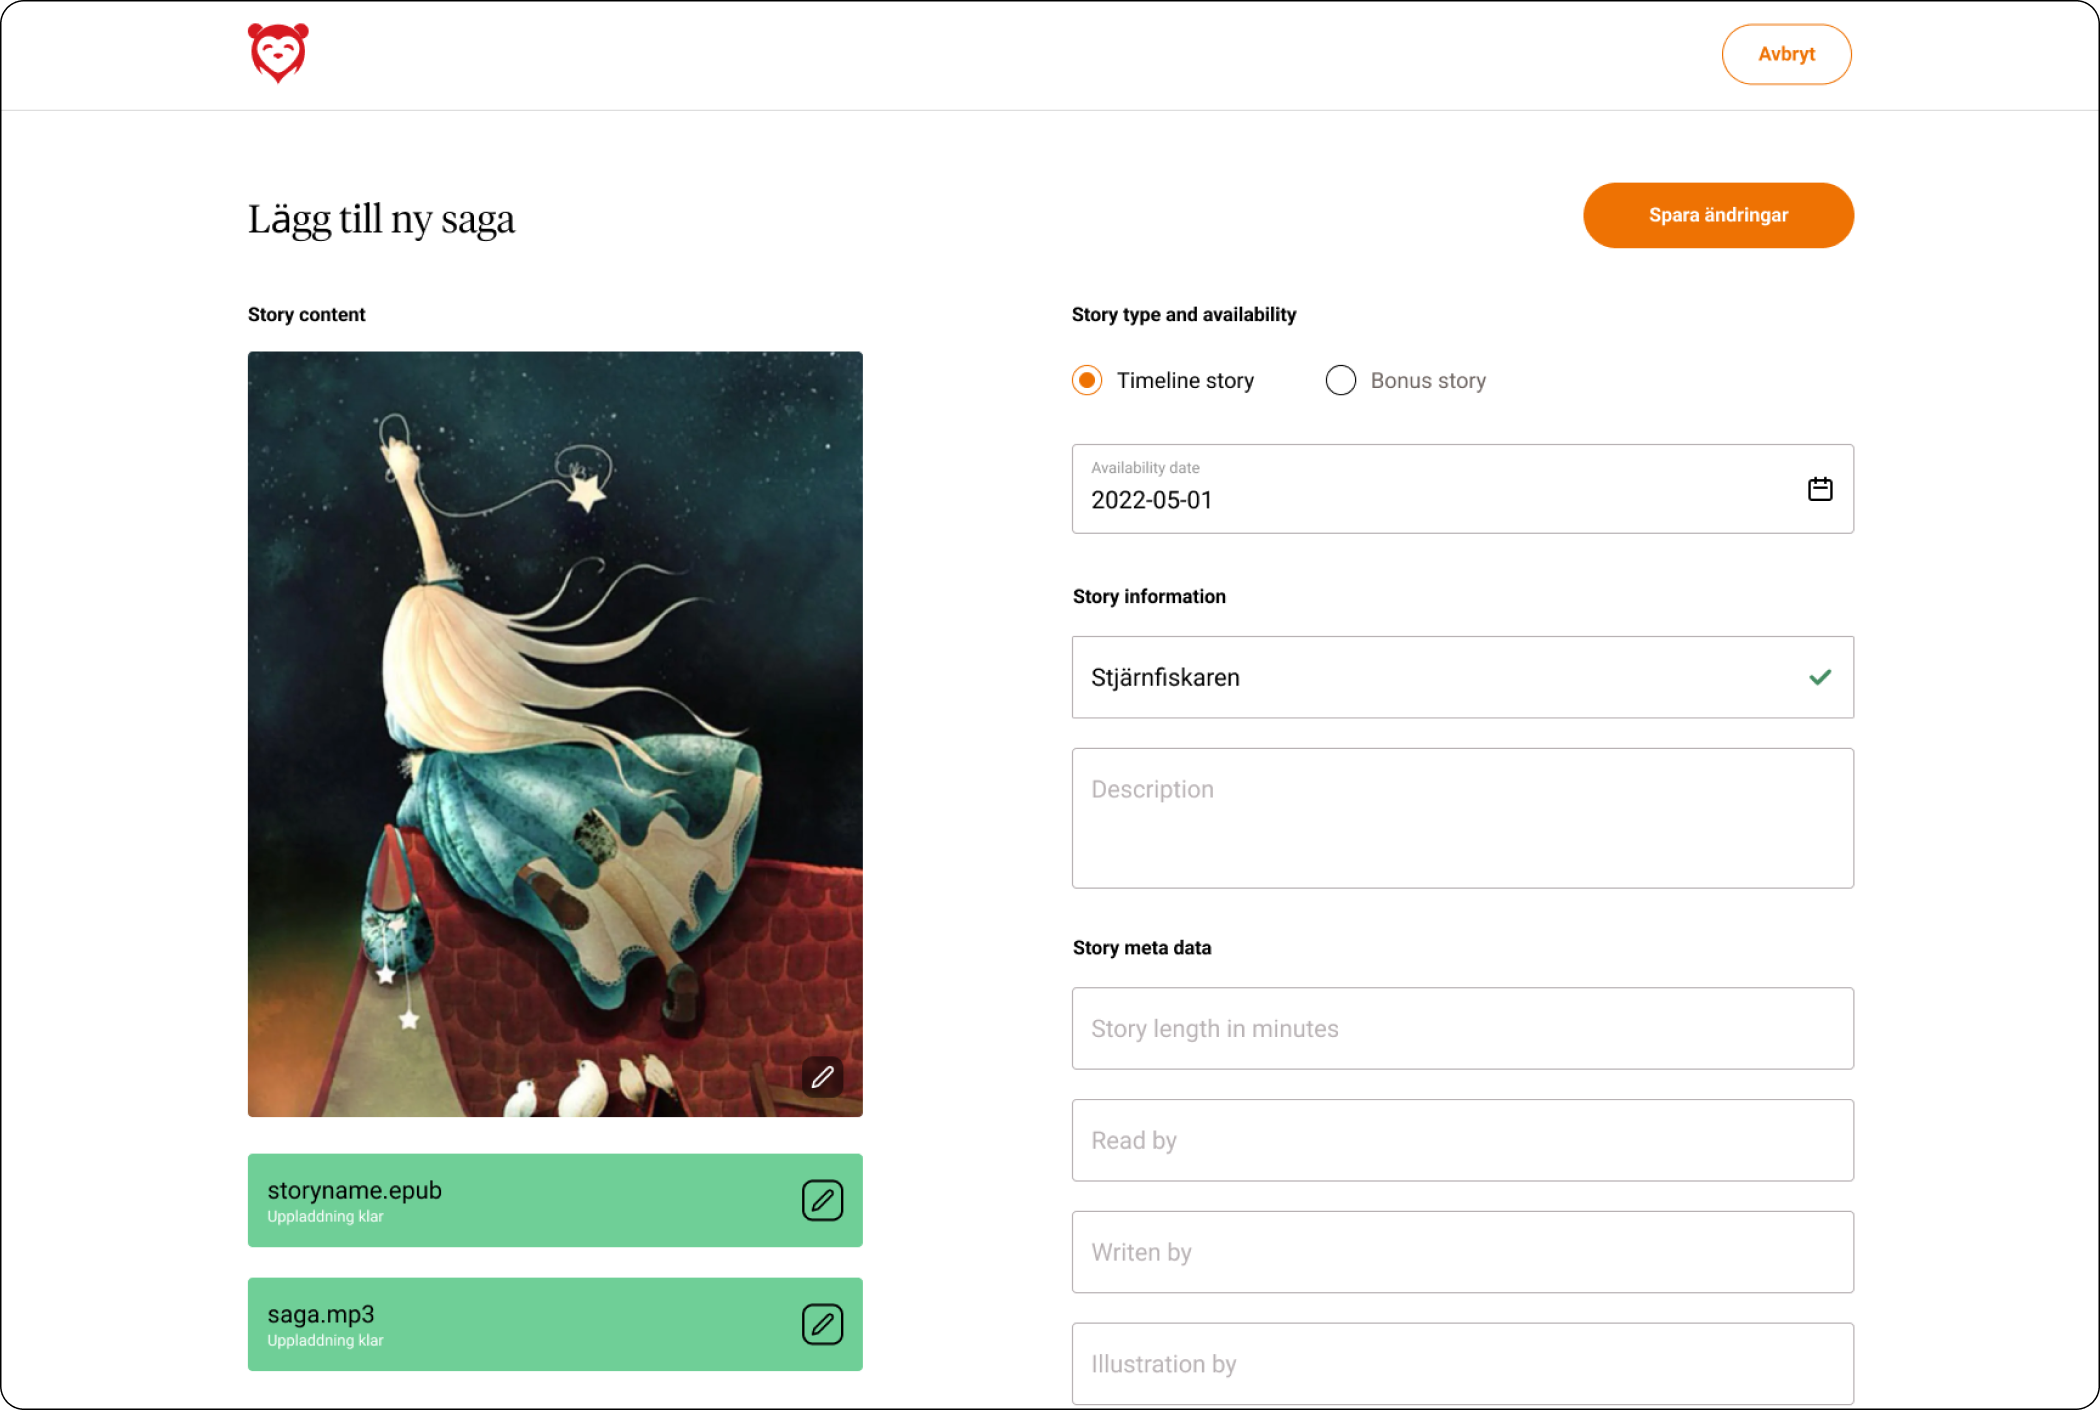Click the Illustration by field

click(x=1462, y=1364)
